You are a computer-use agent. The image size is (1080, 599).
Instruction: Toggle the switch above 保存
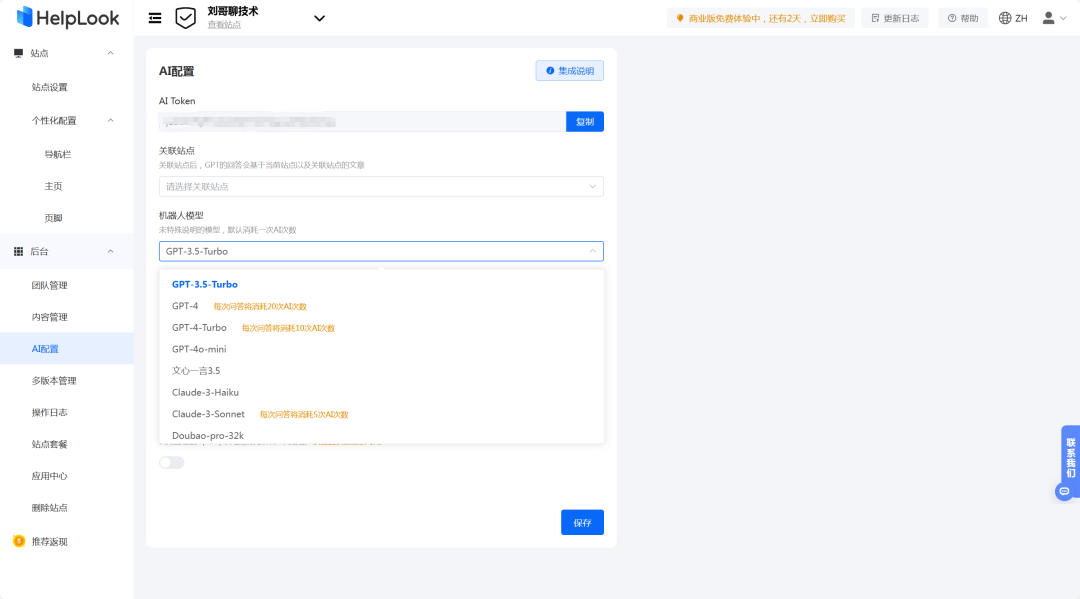click(x=172, y=463)
